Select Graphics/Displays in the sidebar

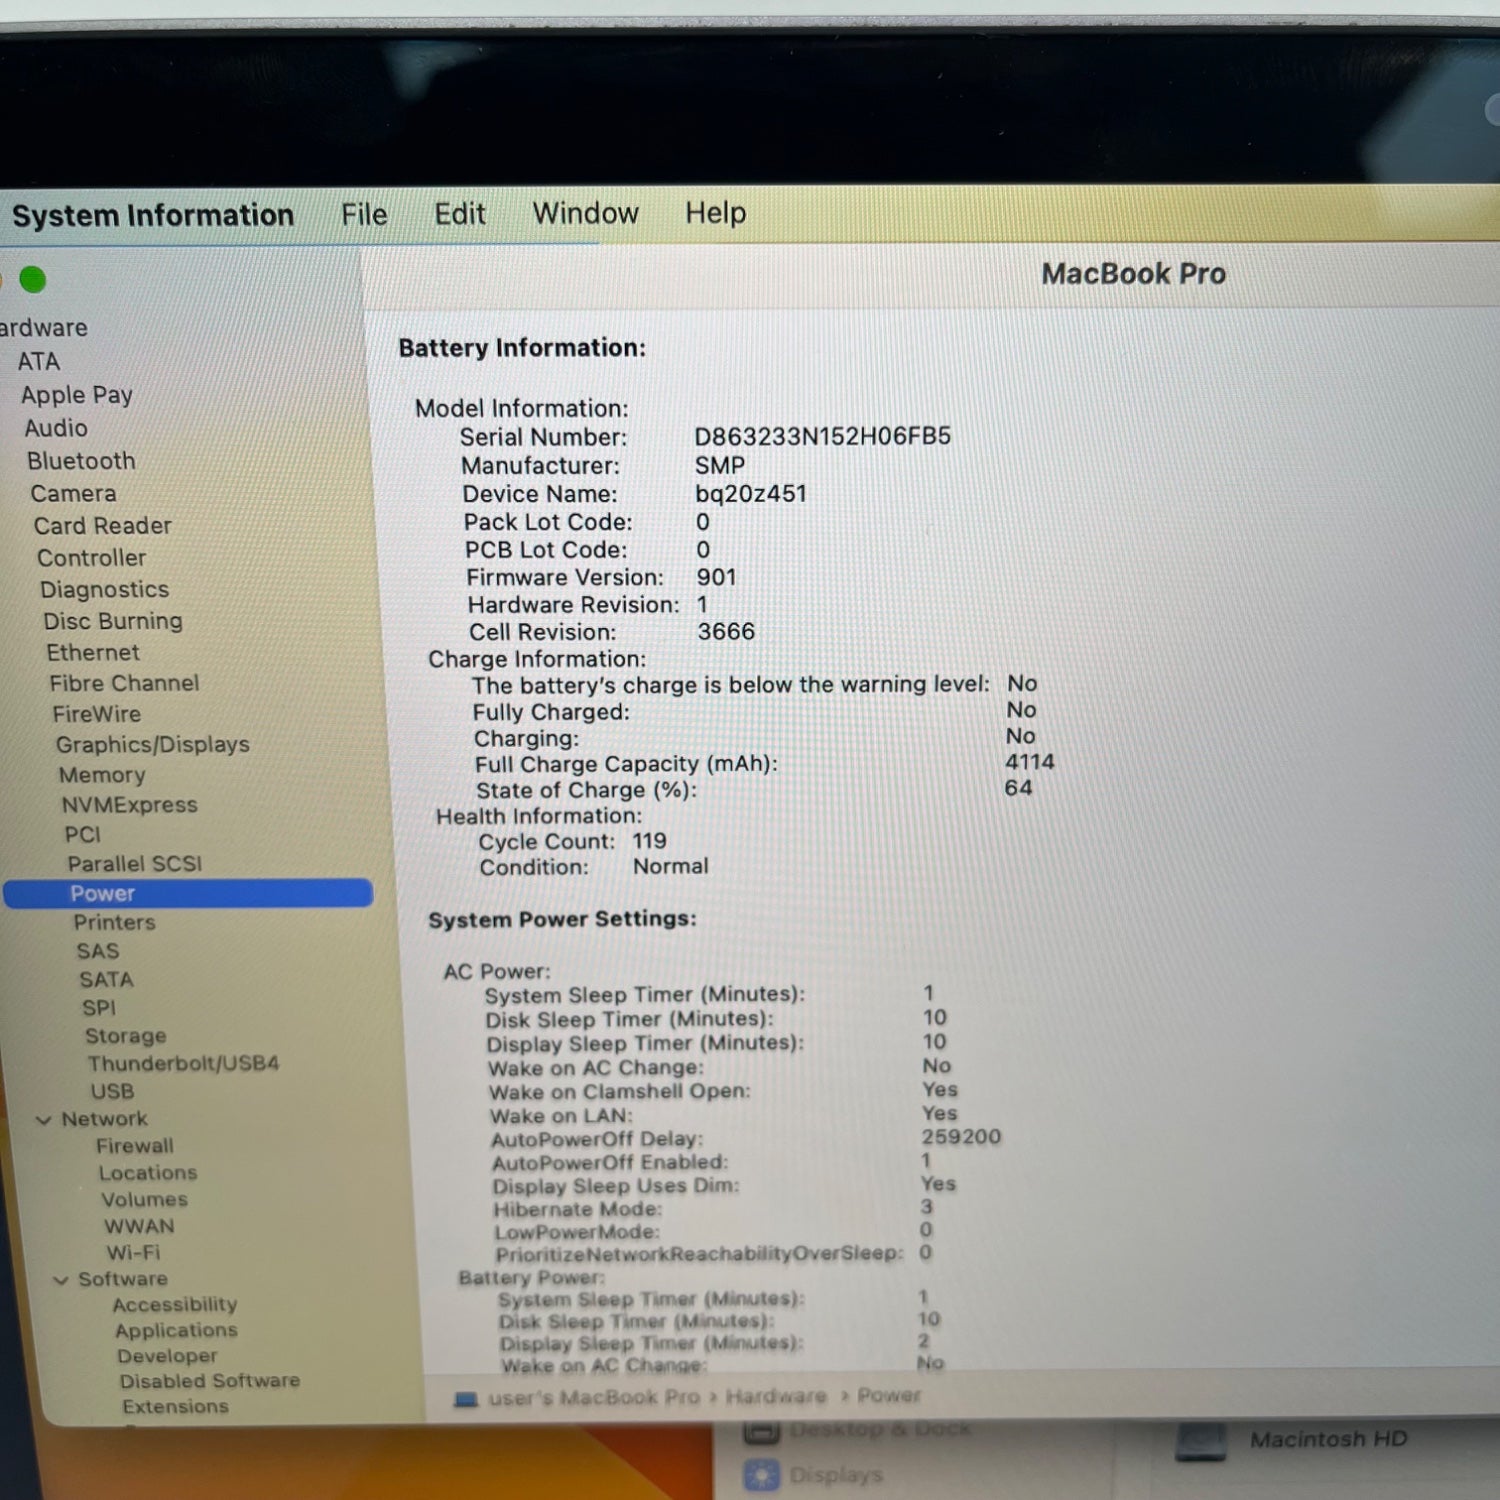(152, 745)
